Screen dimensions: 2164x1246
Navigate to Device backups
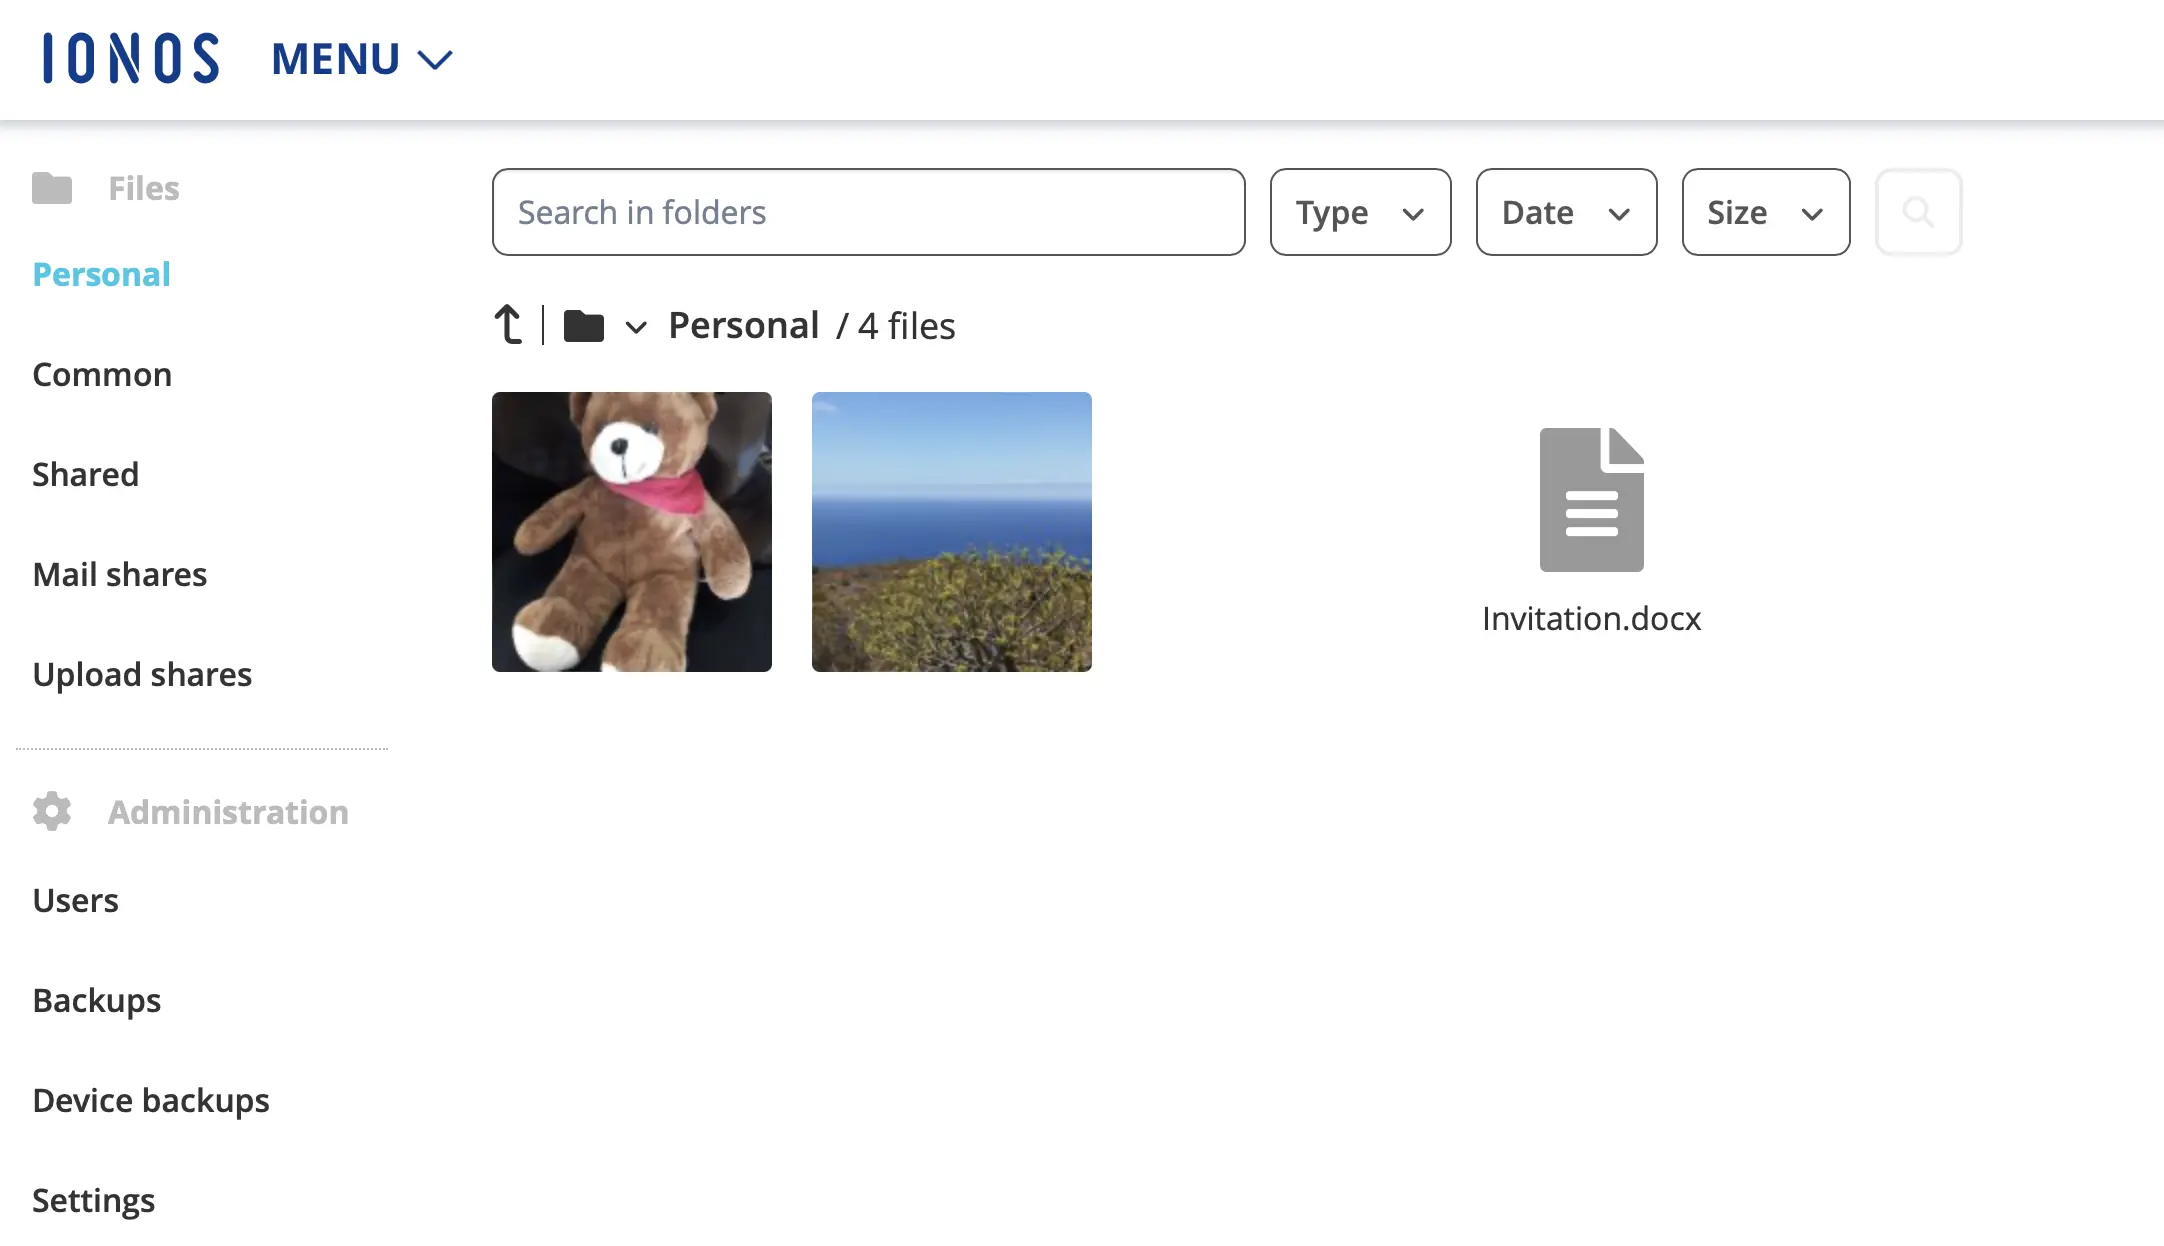click(x=151, y=1100)
